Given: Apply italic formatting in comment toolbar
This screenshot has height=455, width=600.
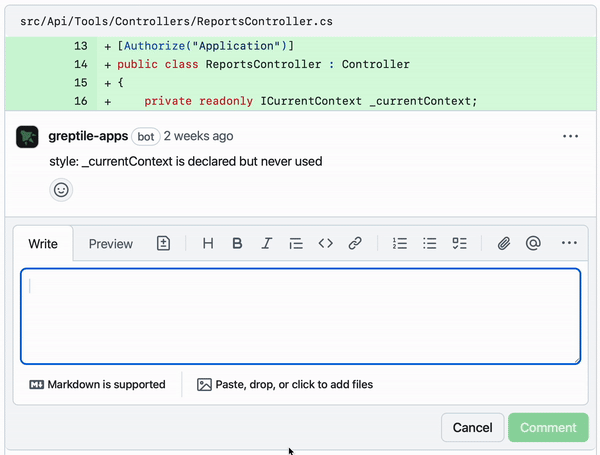Looking at the screenshot, I should [266, 243].
